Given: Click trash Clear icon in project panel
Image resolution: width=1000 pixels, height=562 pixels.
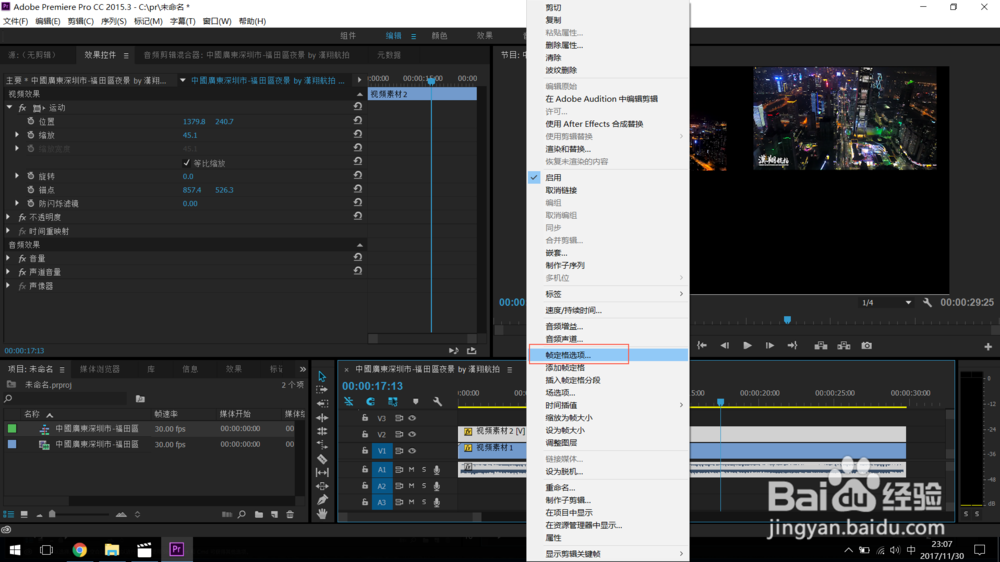Looking at the screenshot, I should [x=290, y=514].
